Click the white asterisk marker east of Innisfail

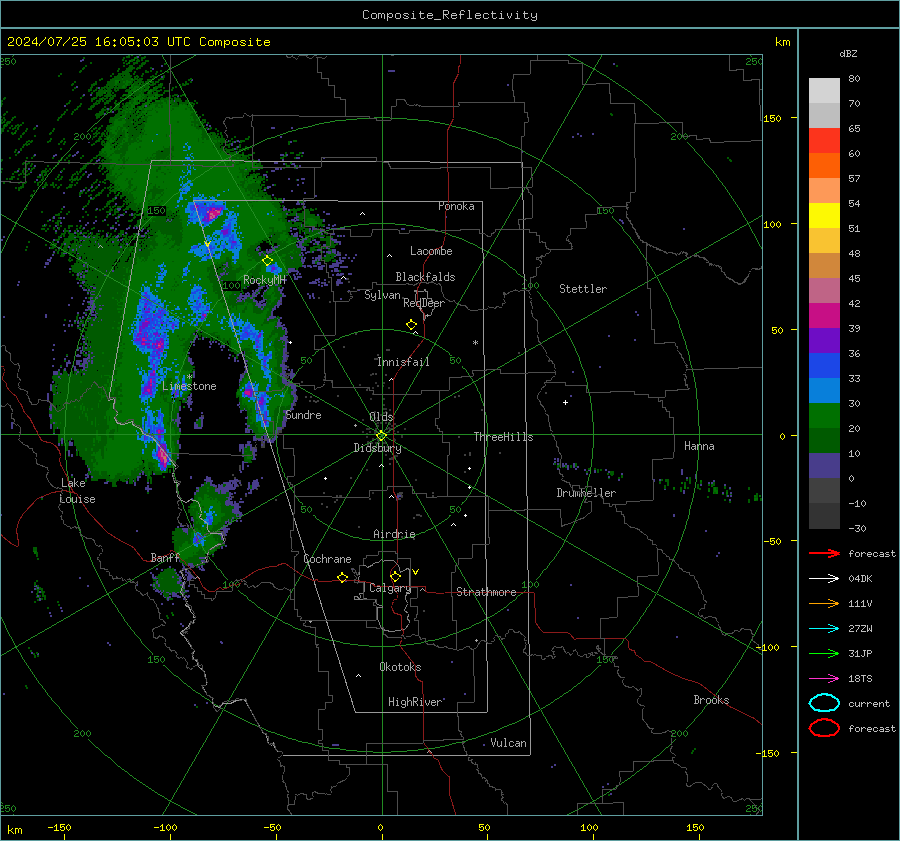[x=475, y=343]
